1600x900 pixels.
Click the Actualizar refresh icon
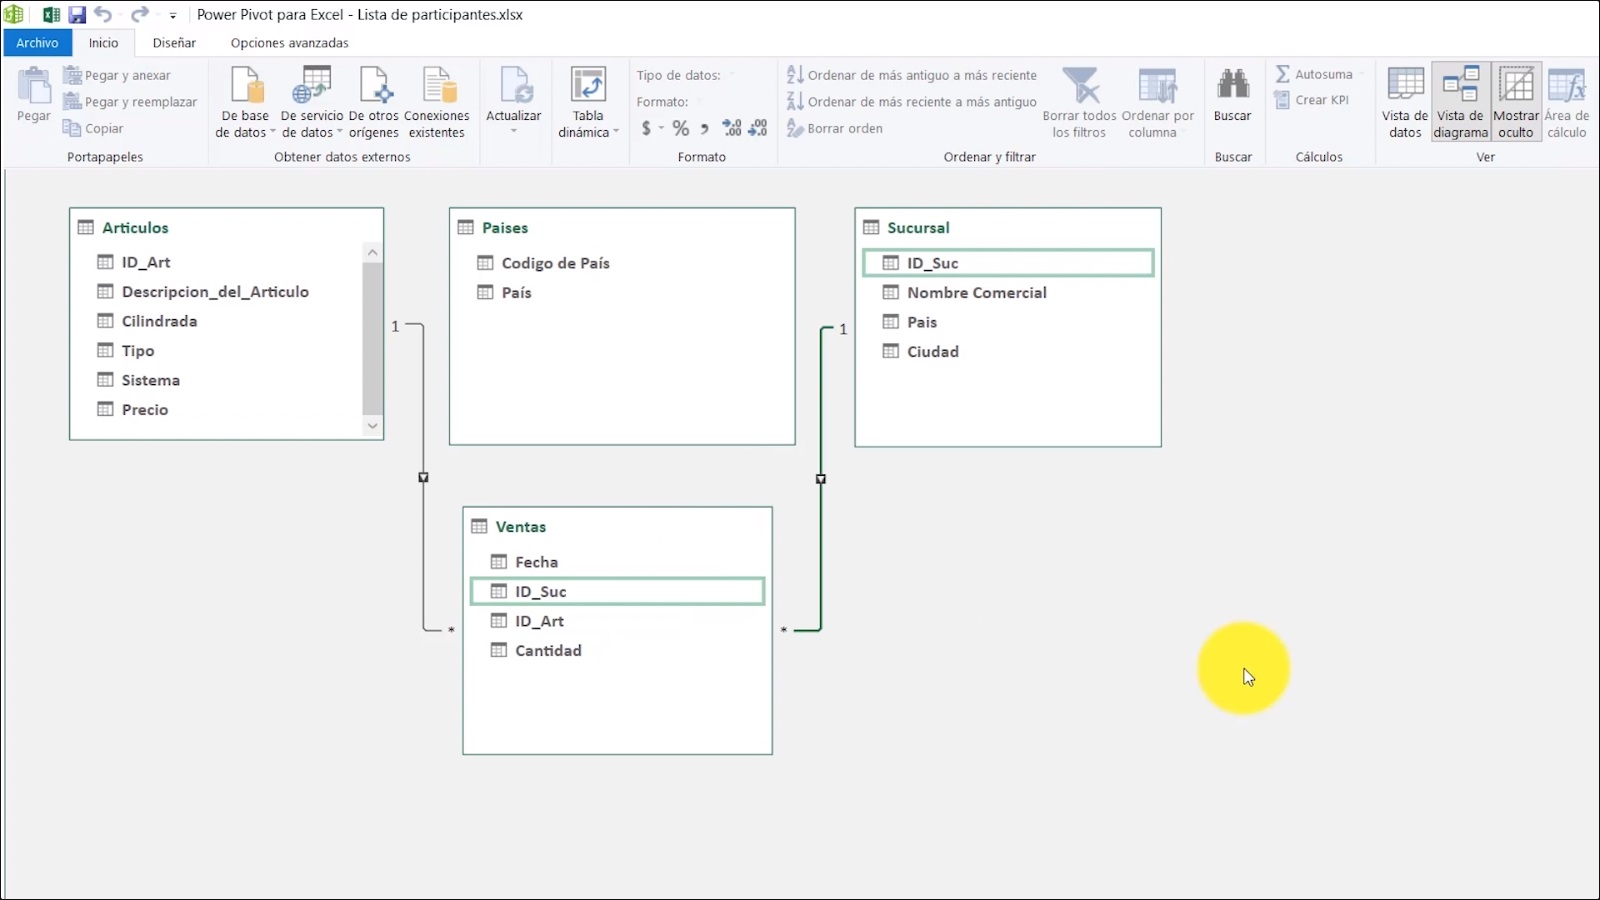point(514,86)
